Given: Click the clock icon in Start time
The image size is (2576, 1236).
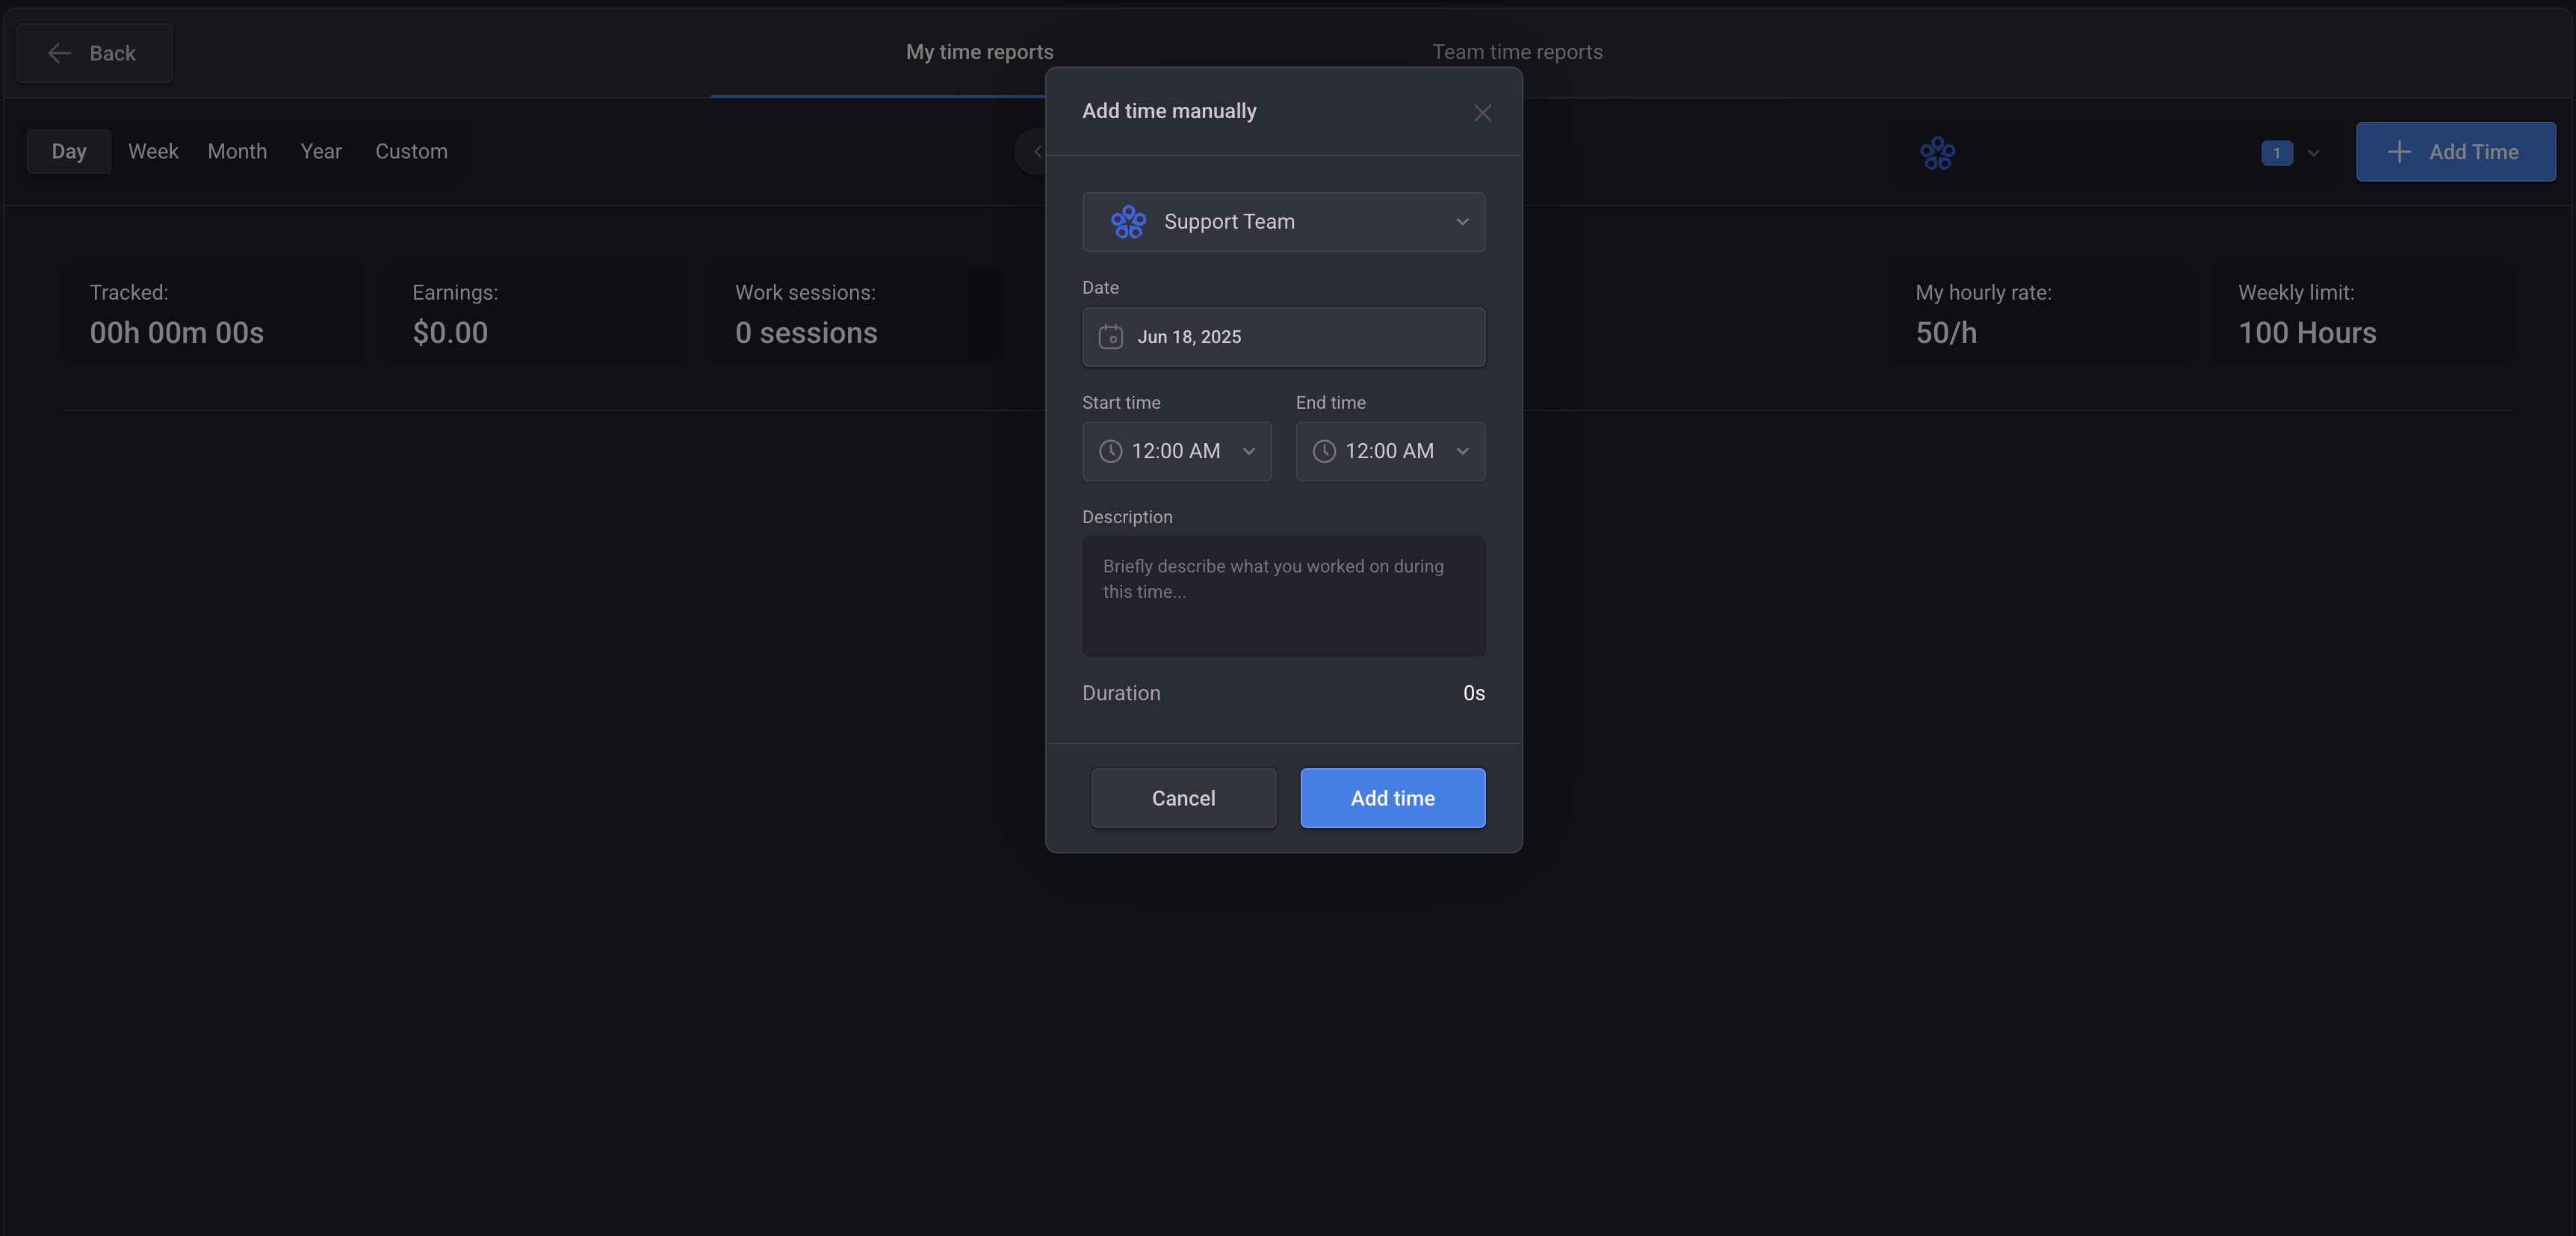Looking at the screenshot, I should (1110, 452).
